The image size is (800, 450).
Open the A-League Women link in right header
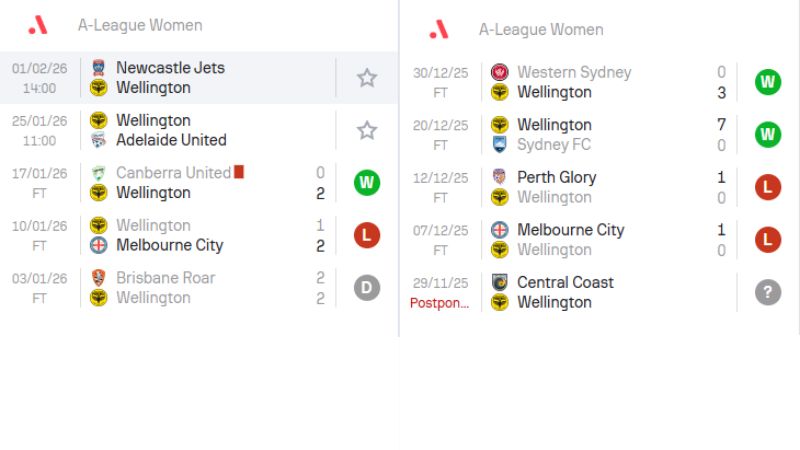541,30
